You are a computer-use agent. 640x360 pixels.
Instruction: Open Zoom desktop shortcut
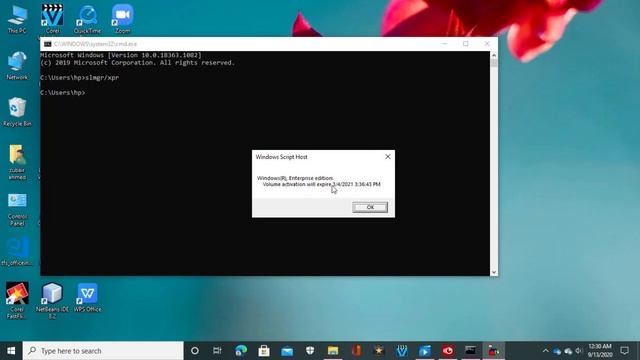[122, 19]
